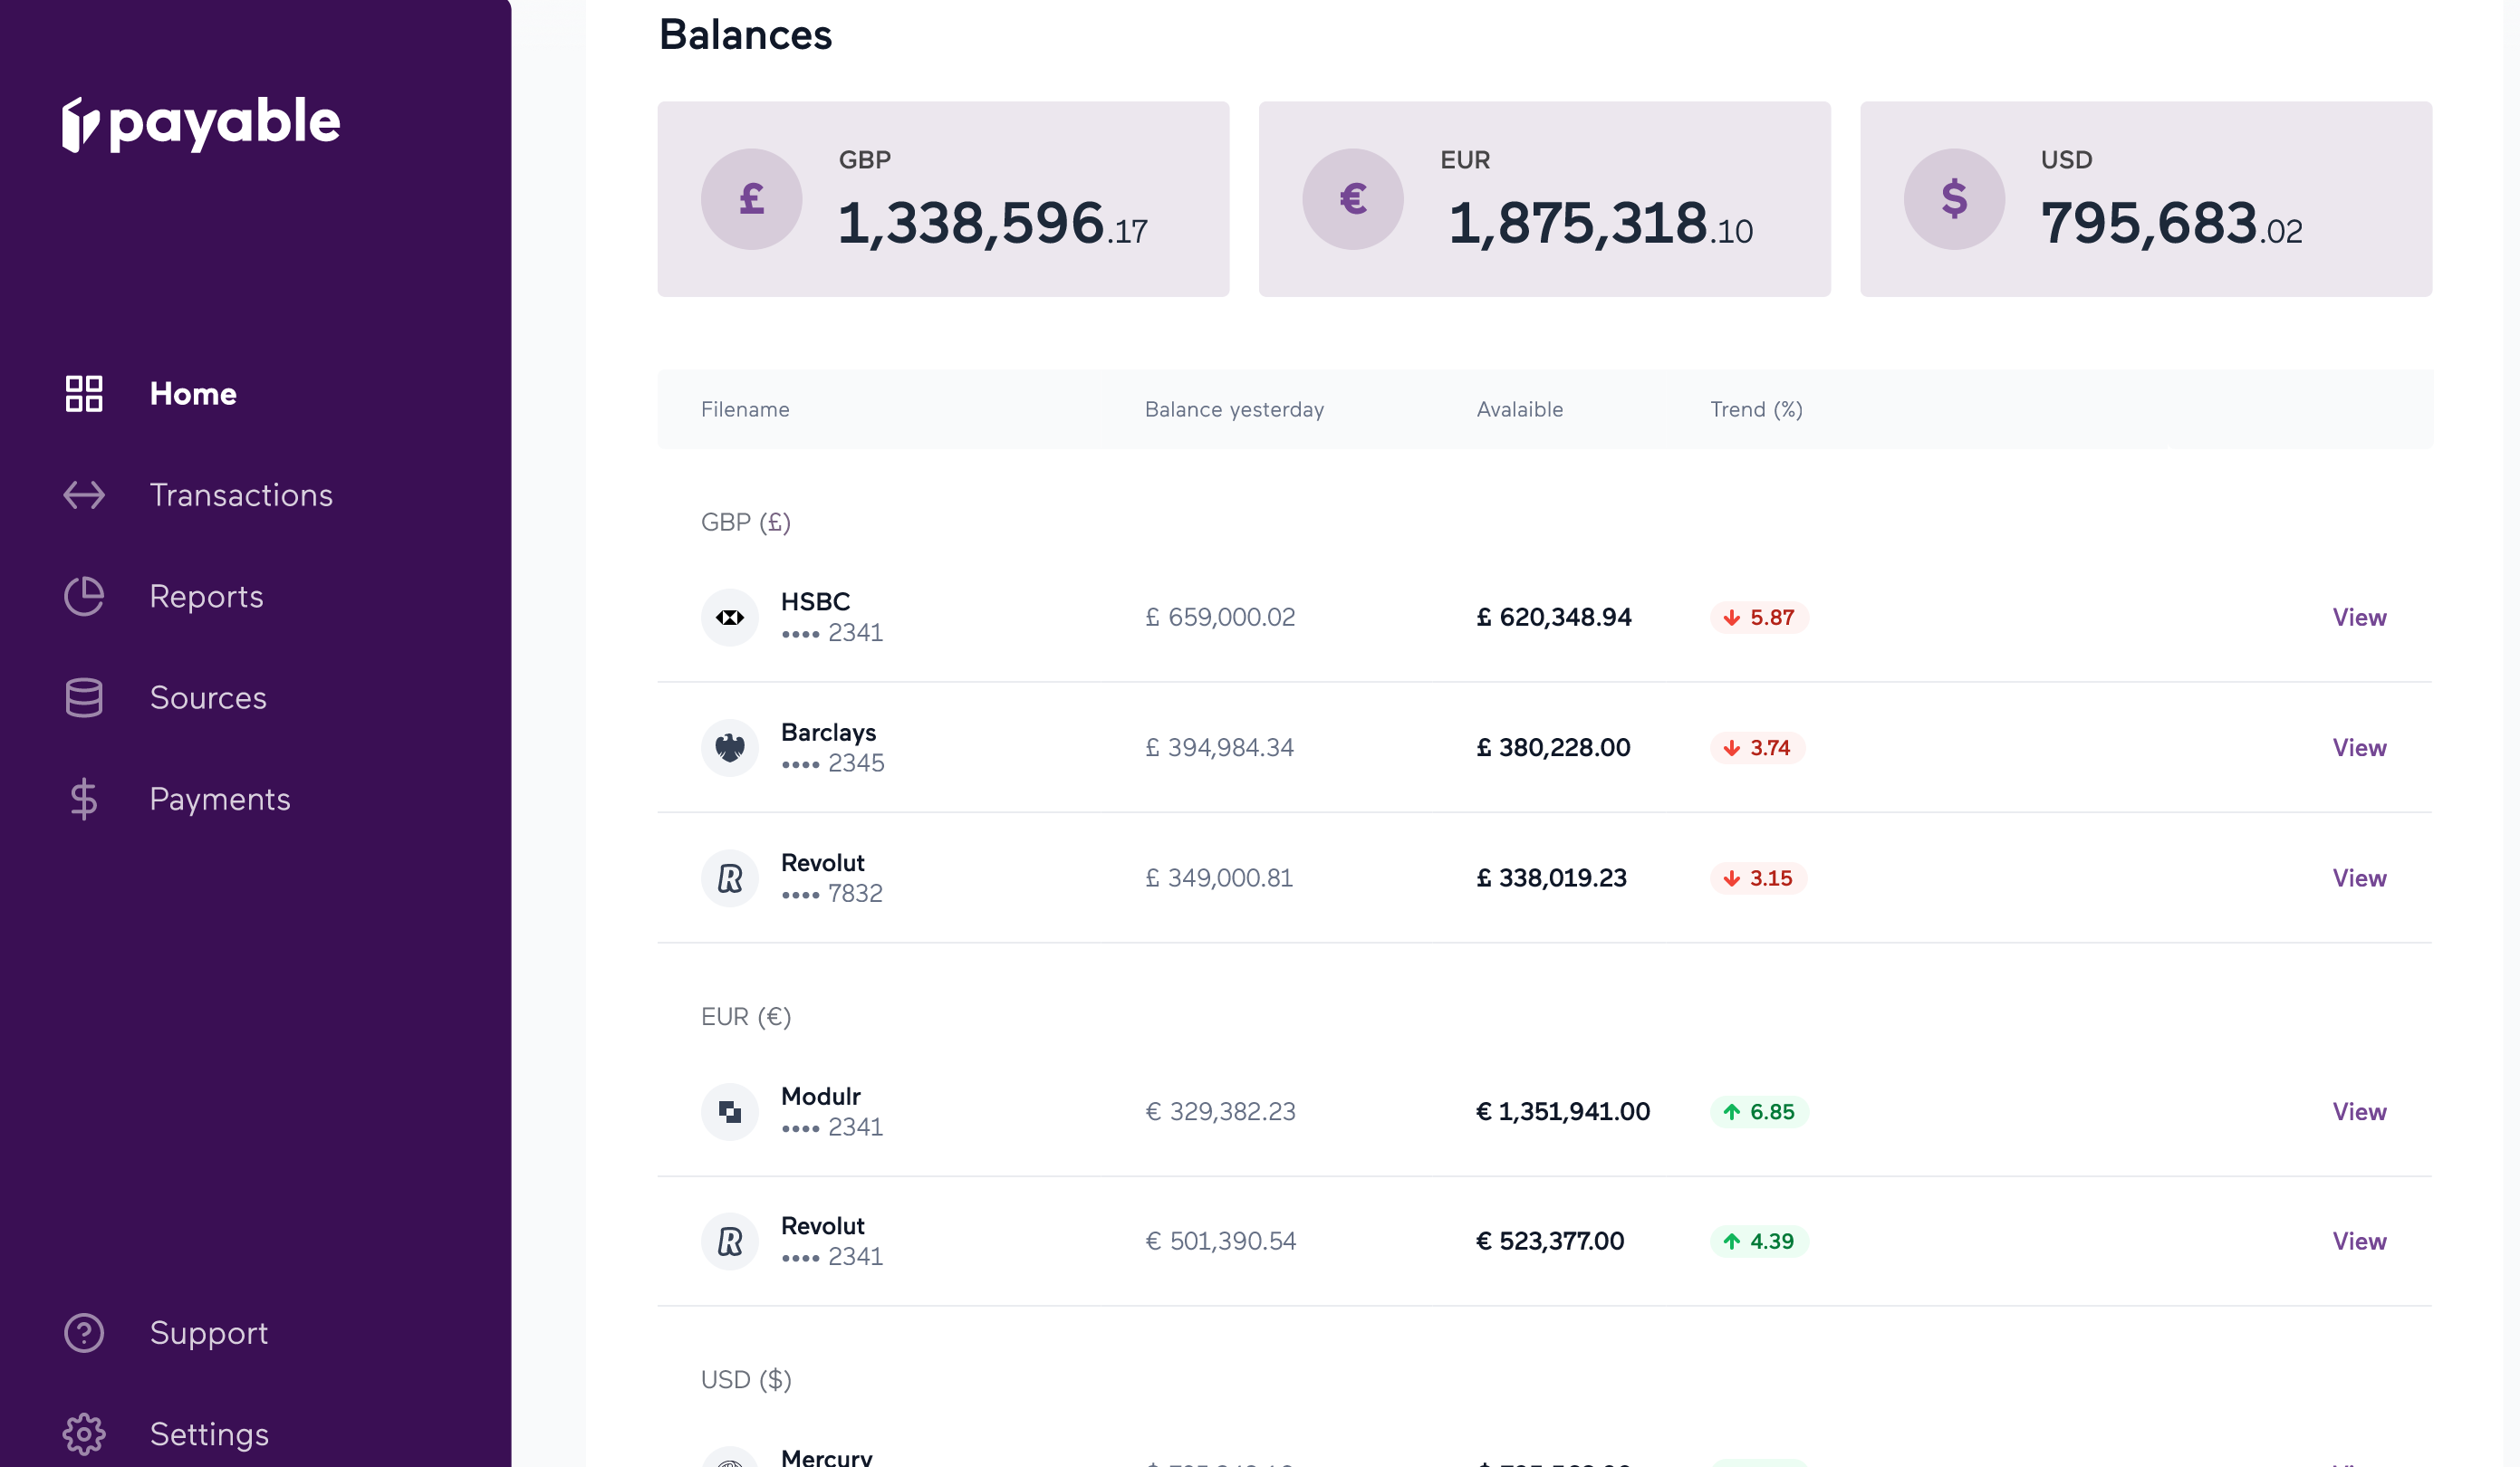Click the Support question mark icon
This screenshot has height=1467, width=2520.
(x=84, y=1333)
